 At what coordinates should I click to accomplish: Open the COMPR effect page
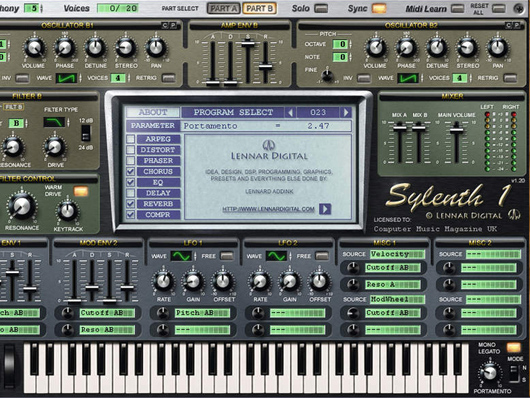pos(158,215)
